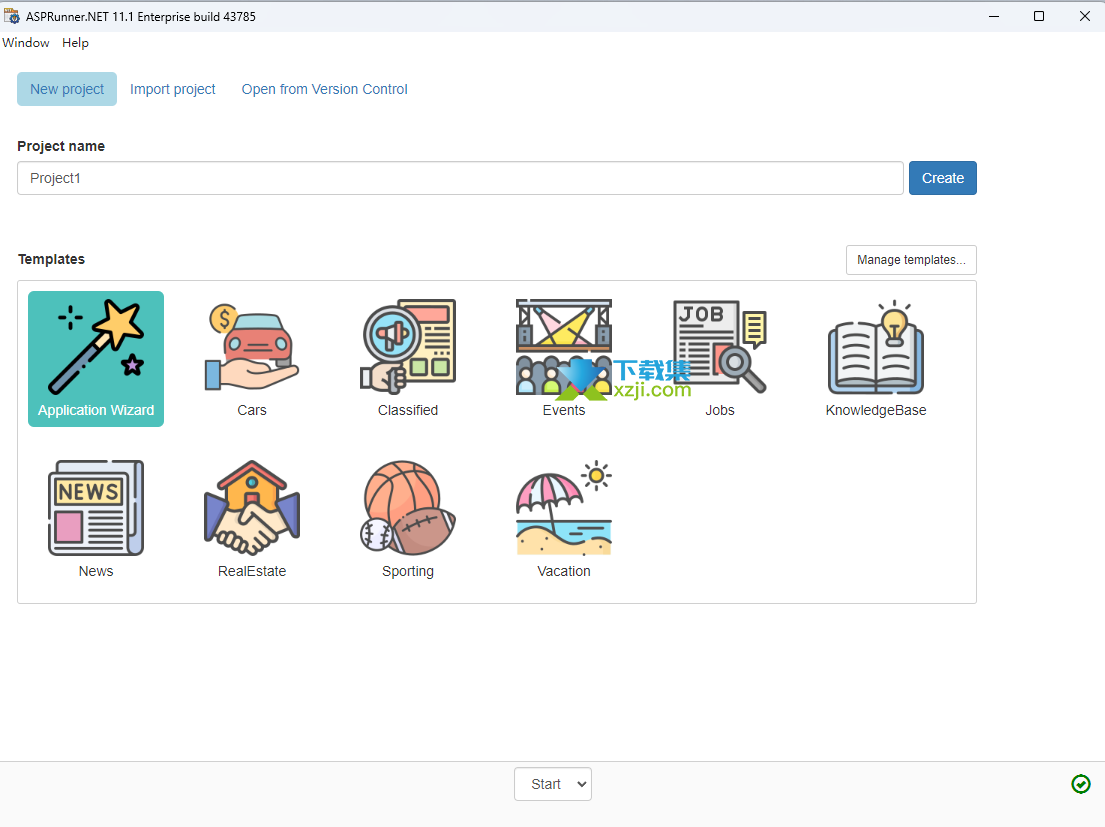This screenshot has height=827, width=1105.
Task: Click the green checkmark status icon
Action: tap(1081, 784)
